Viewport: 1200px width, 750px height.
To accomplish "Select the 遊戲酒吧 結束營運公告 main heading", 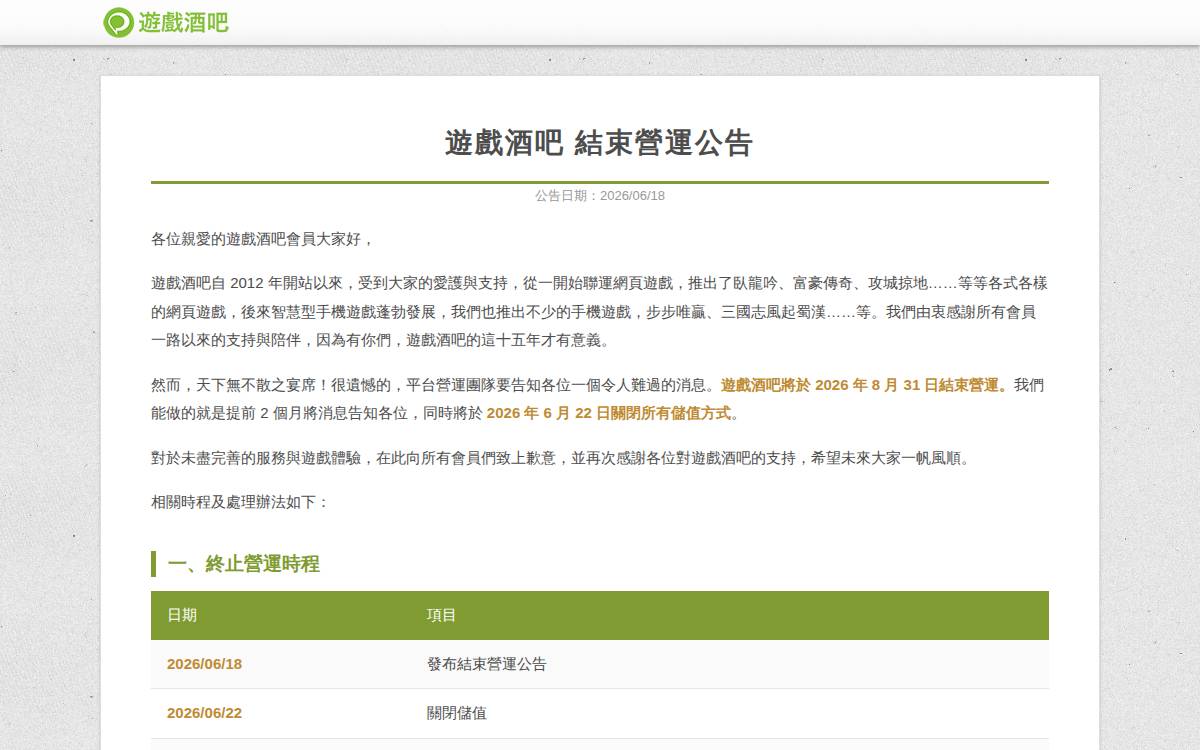I will coord(599,143).
